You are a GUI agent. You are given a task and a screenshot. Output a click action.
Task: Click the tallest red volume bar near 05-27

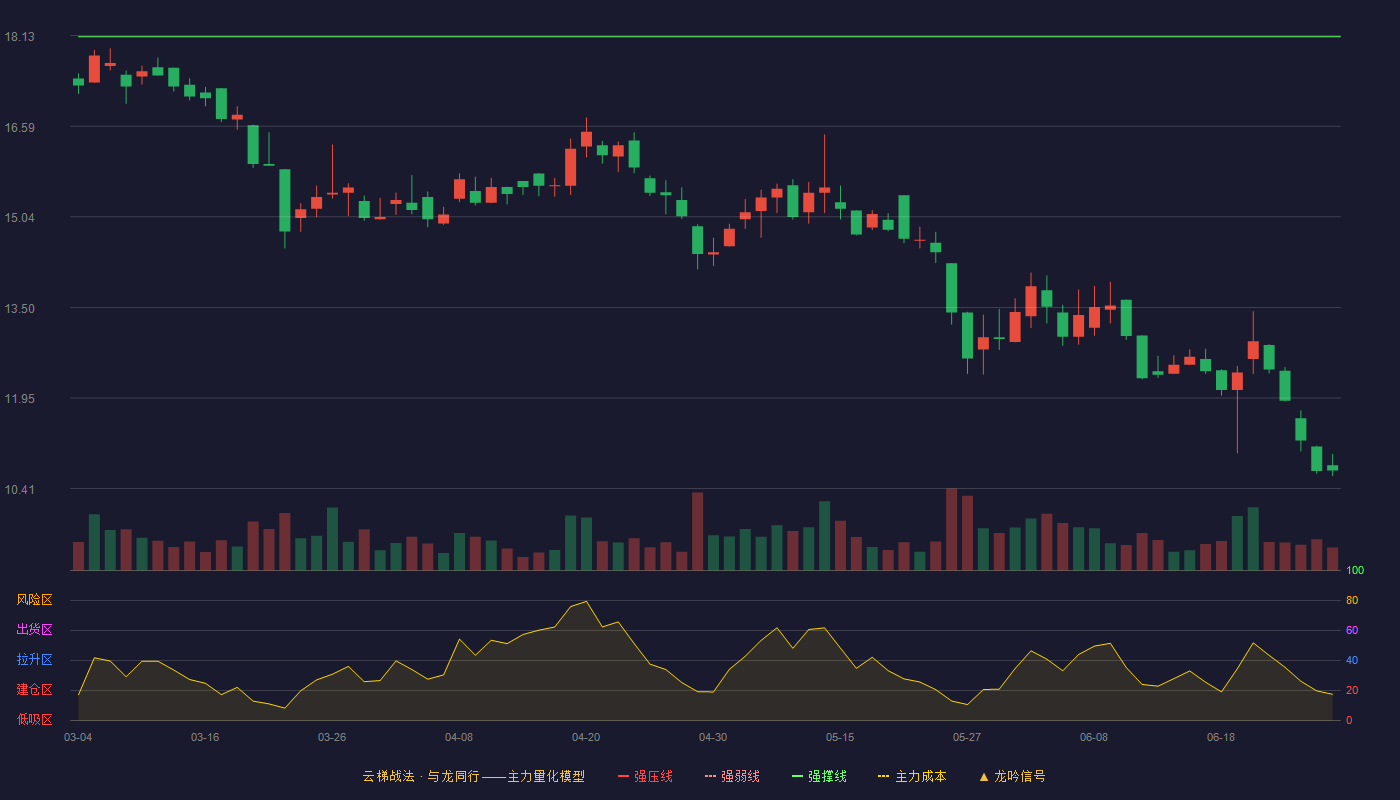pos(951,529)
